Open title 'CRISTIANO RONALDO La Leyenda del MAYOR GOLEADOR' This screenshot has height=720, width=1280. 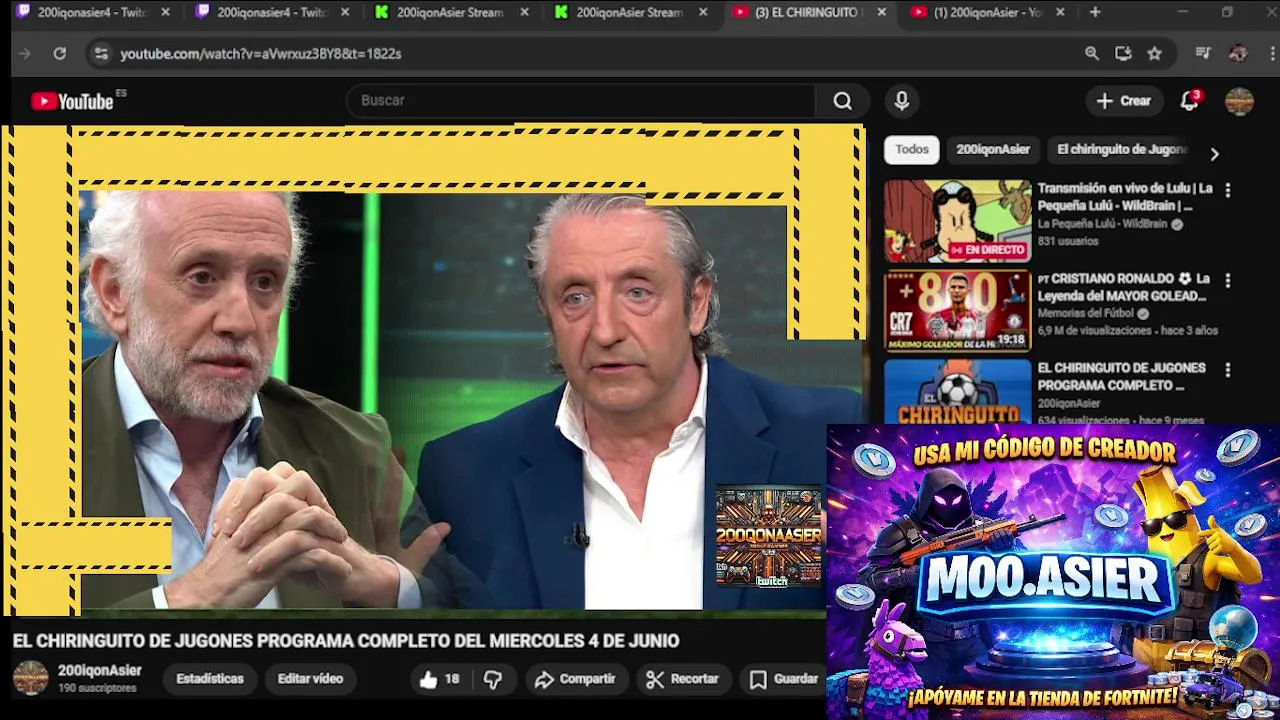(1123, 287)
